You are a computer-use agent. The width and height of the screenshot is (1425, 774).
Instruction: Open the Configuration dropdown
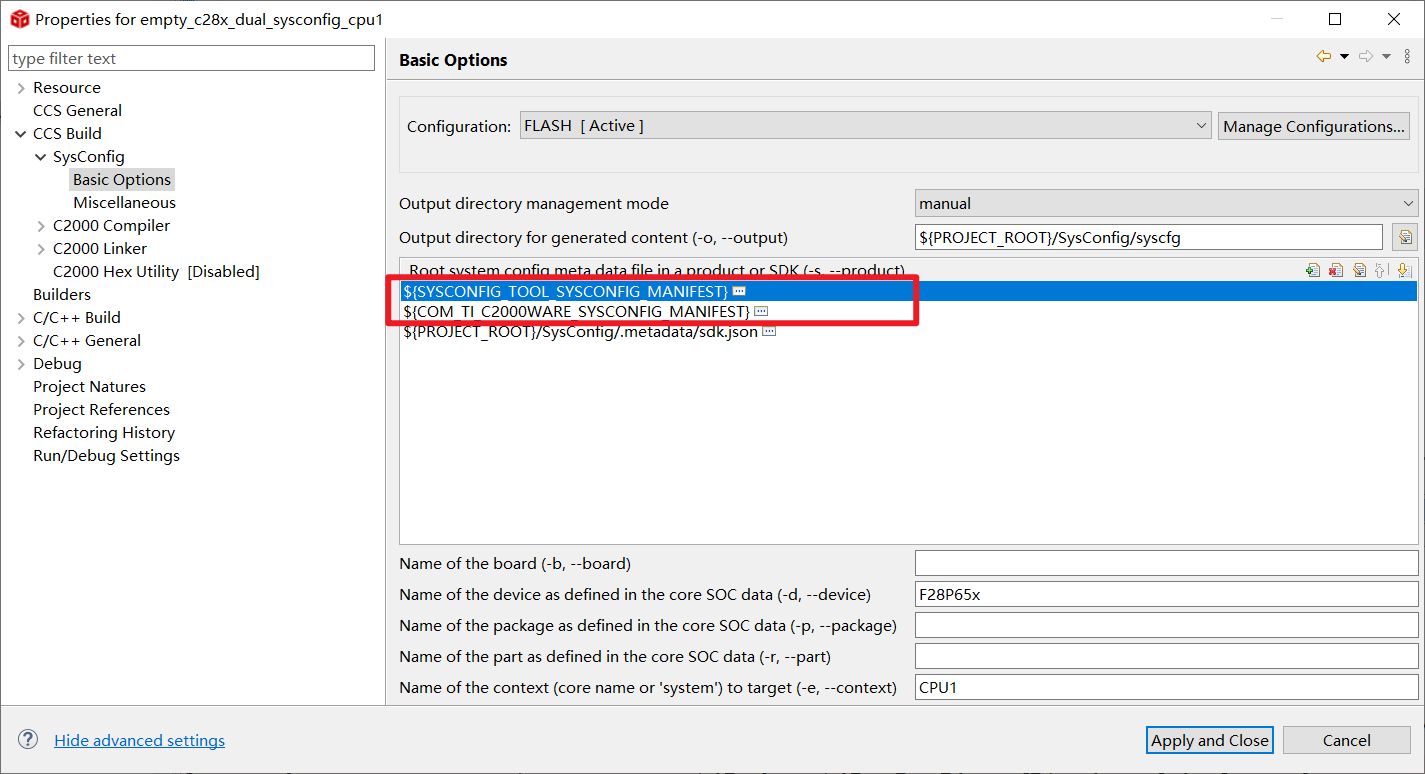(x=866, y=126)
